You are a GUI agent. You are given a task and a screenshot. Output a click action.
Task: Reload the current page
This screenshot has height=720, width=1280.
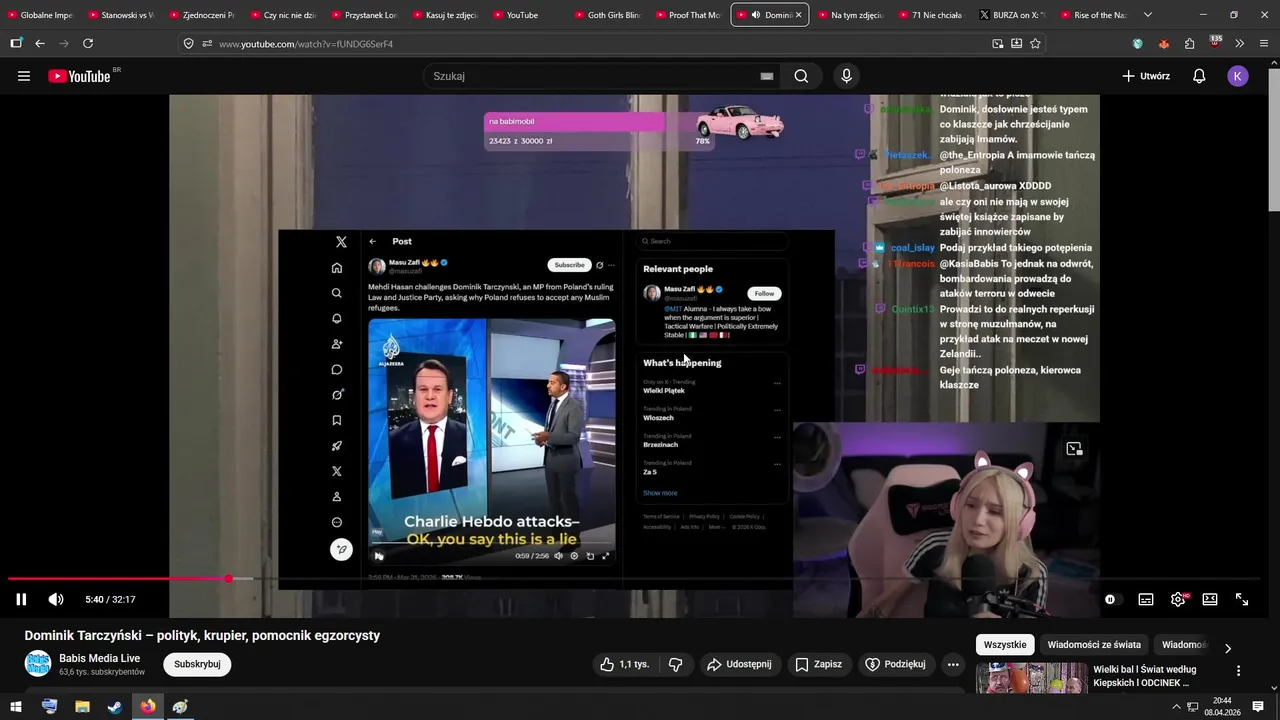(x=88, y=43)
